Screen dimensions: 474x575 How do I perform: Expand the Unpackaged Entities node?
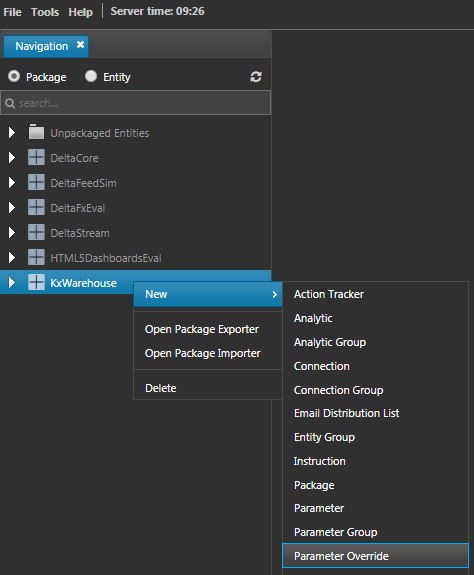(x=12, y=132)
